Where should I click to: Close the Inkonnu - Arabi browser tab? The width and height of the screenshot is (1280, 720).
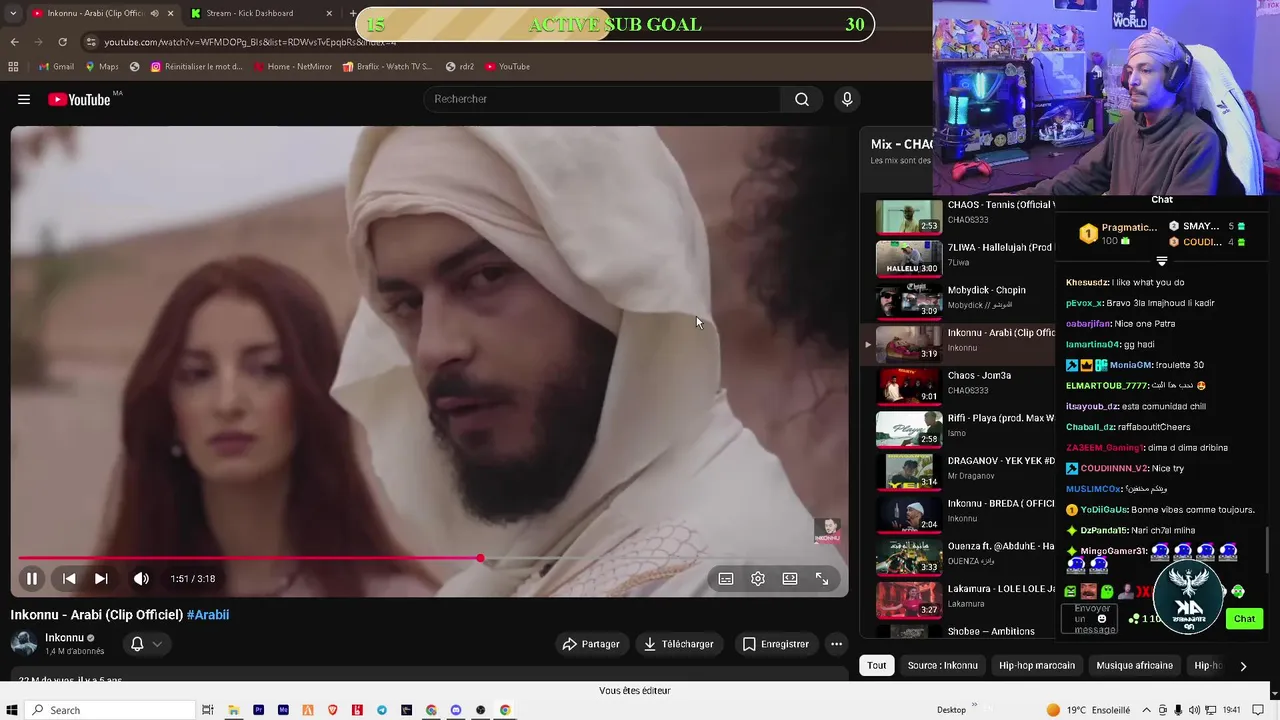point(170,13)
